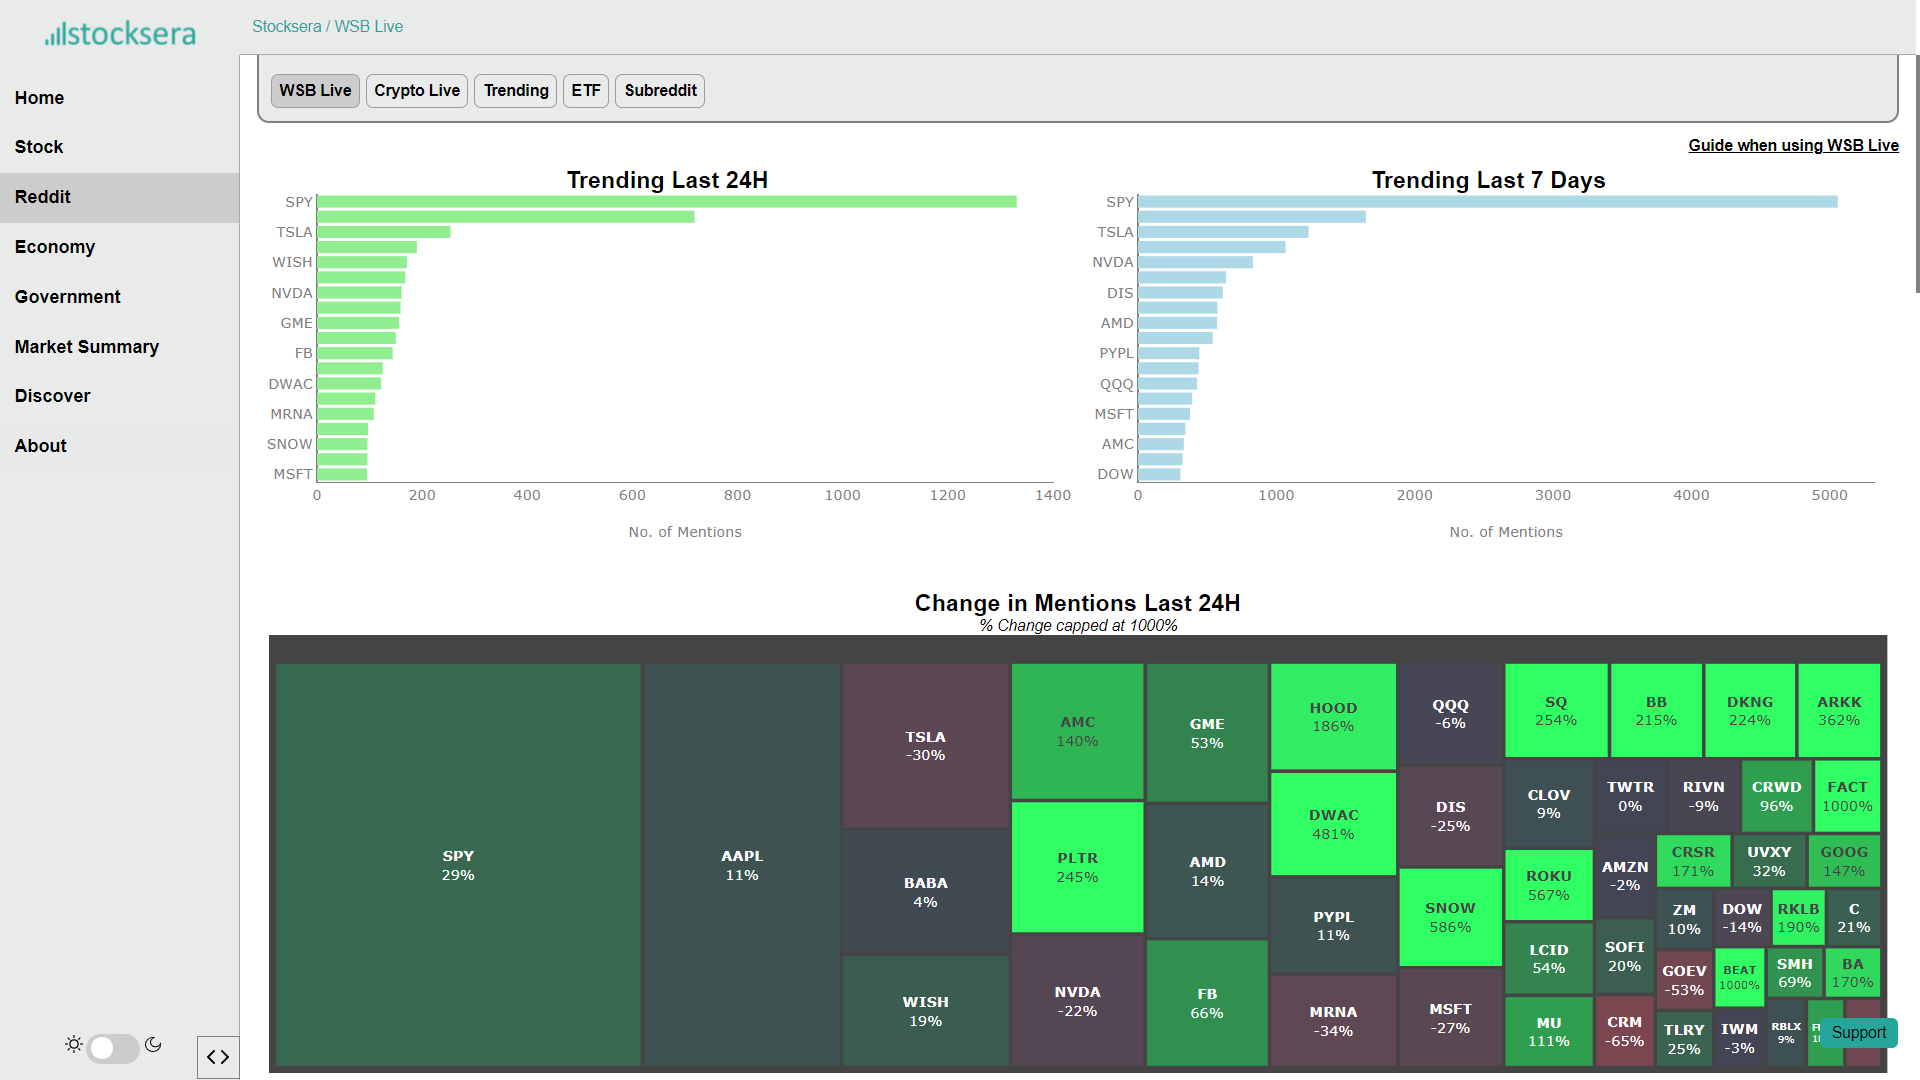The width and height of the screenshot is (1920, 1080).
Task: Select the PLTR 245% treemap tile
Action: tap(1077, 867)
